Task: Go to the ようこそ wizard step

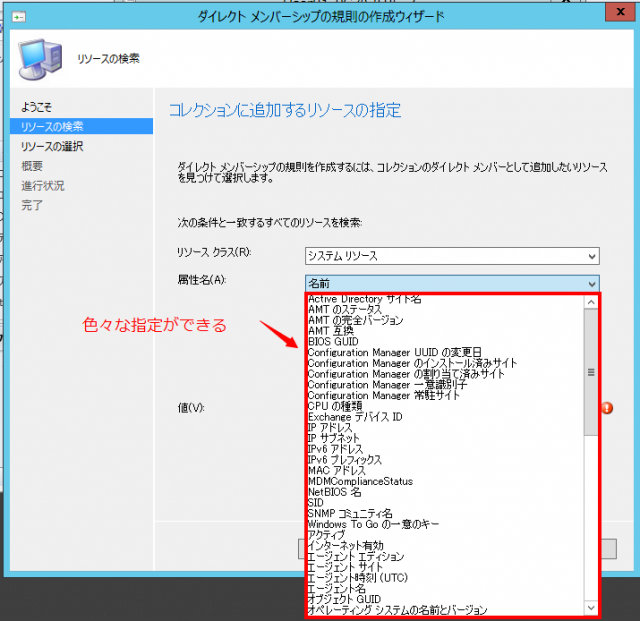Action: 37,106
